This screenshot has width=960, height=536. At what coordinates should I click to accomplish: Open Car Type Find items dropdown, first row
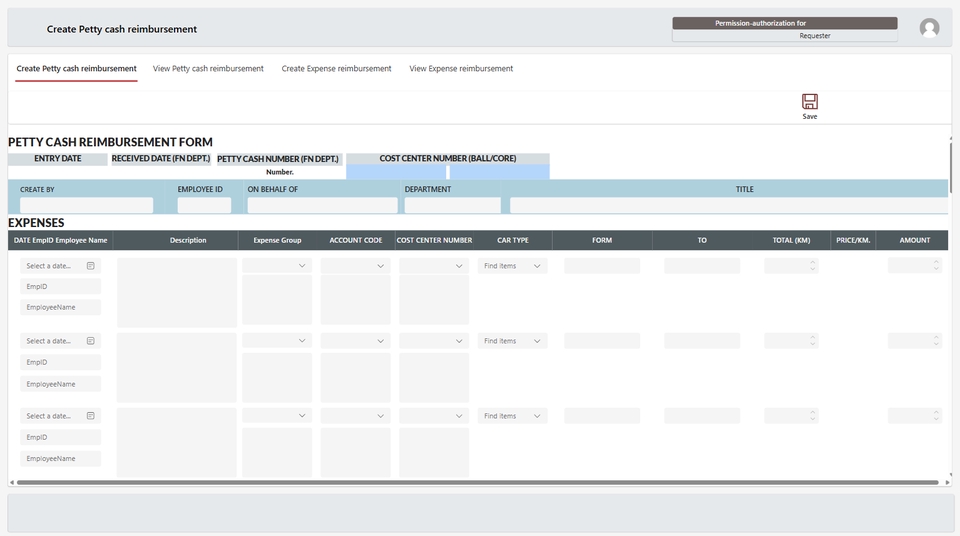512,266
